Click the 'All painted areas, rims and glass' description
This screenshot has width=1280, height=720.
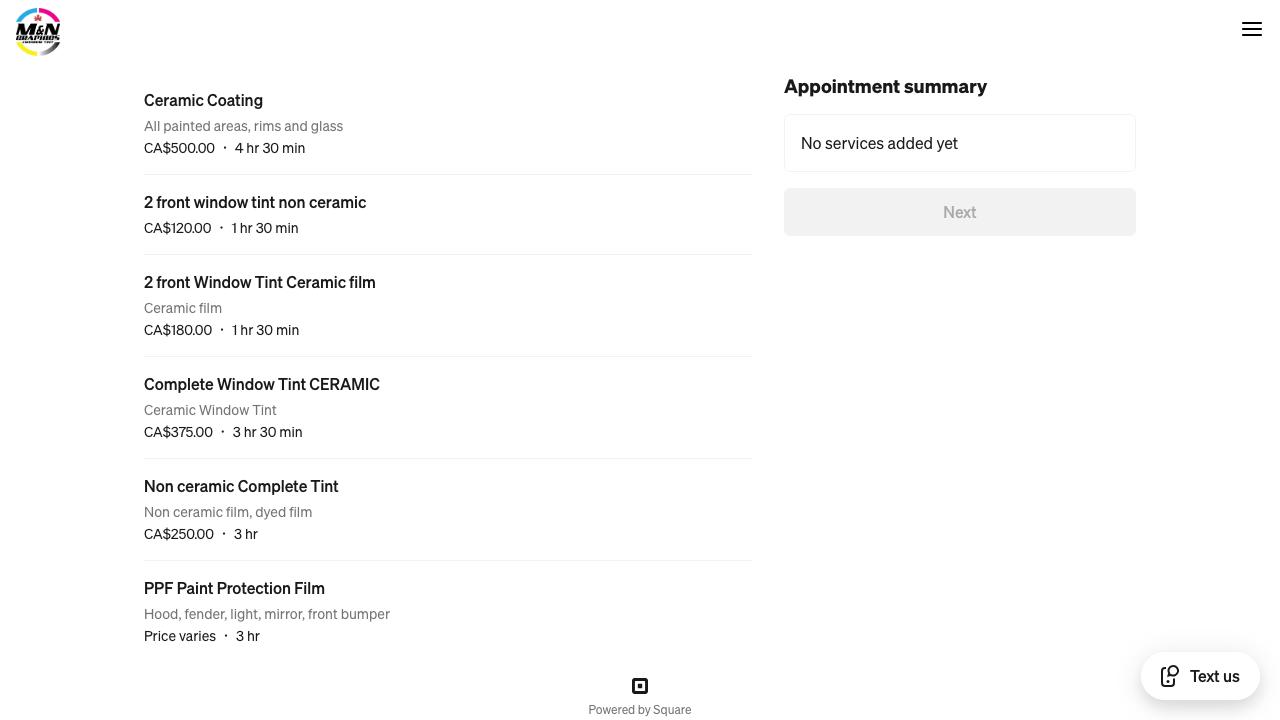[243, 126]
